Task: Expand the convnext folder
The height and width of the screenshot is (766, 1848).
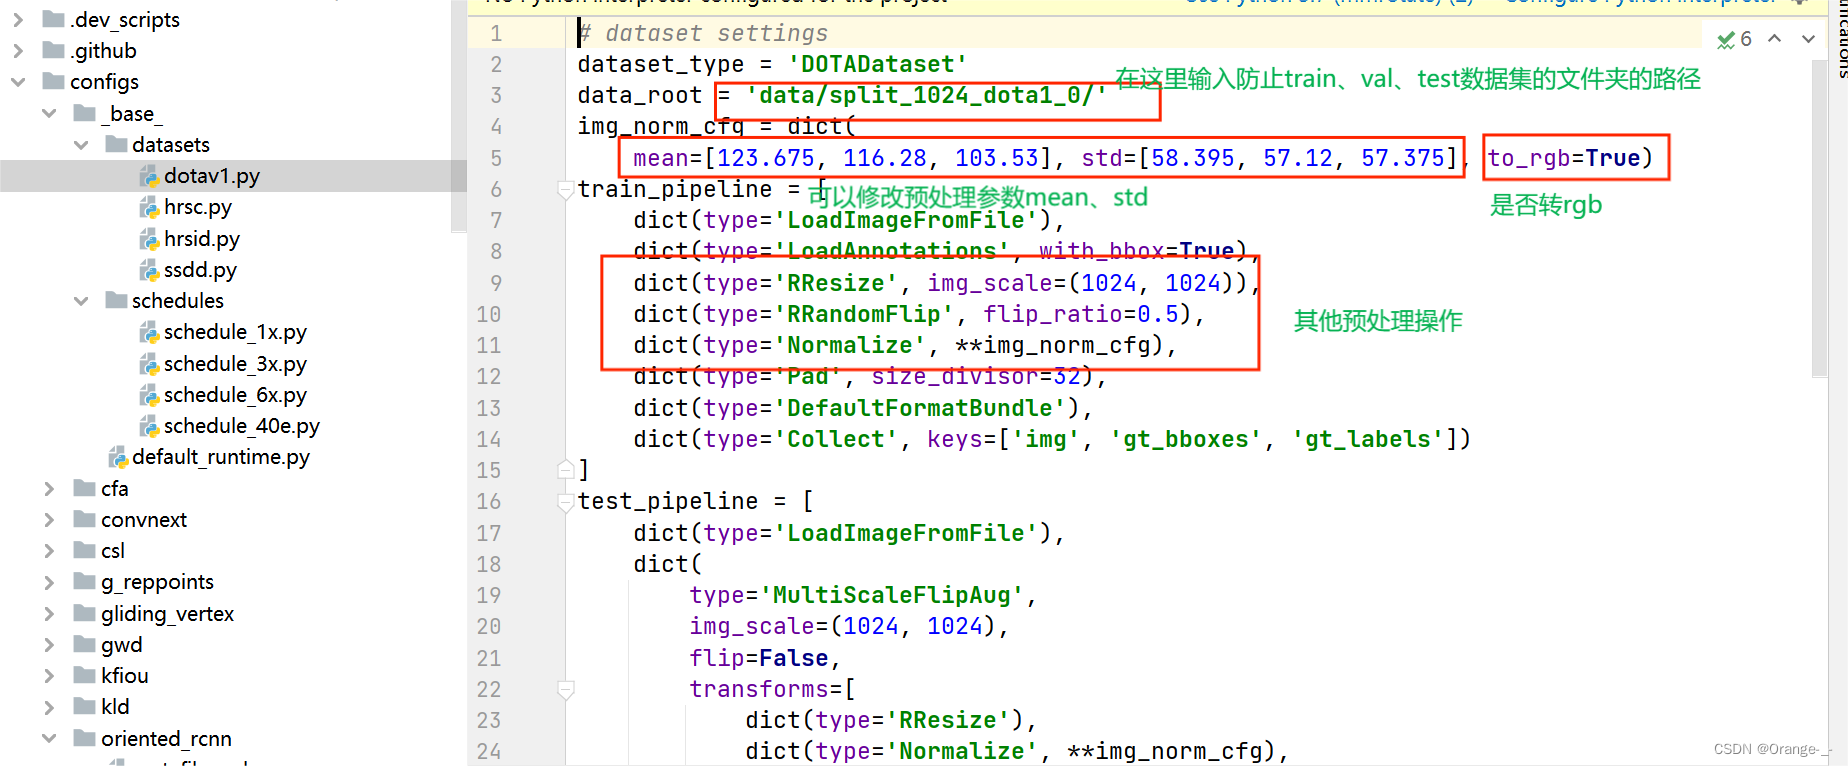Action: pyautogui.click(x=49, y=520)
